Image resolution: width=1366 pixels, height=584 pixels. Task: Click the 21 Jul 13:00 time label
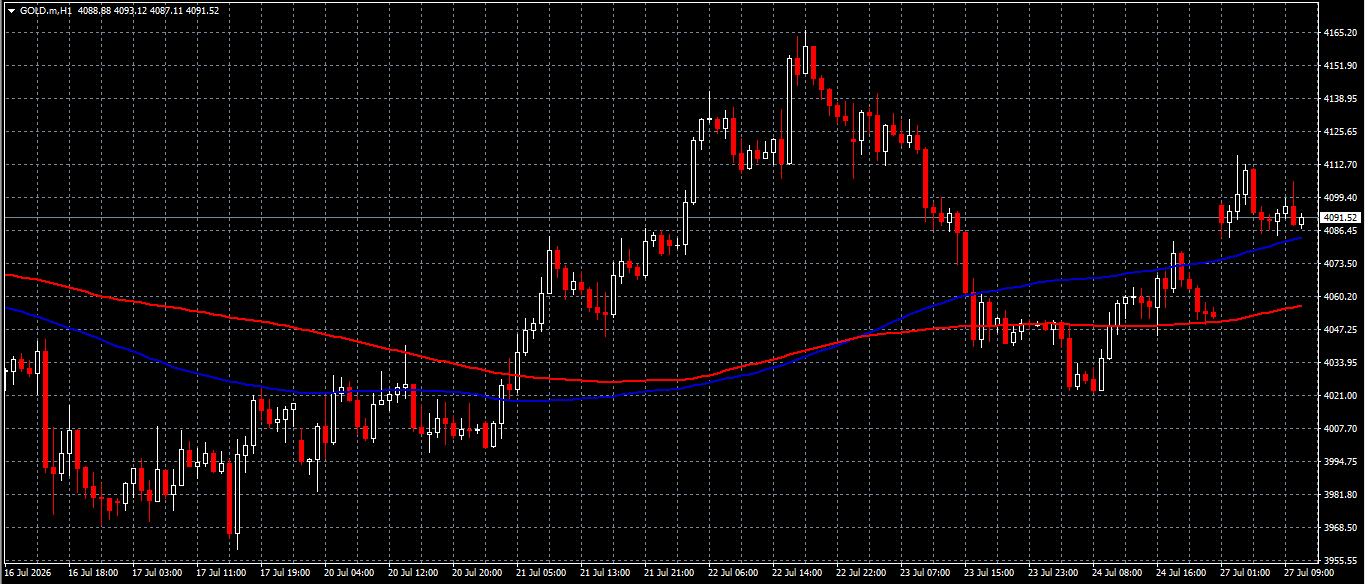point(605,574)
